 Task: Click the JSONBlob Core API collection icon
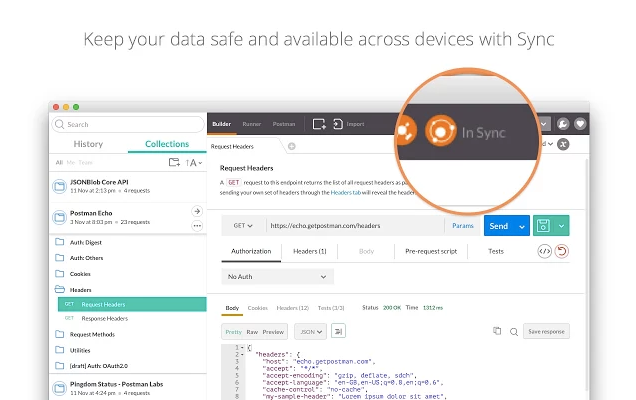pyautogui.click(x=60, y=186)
